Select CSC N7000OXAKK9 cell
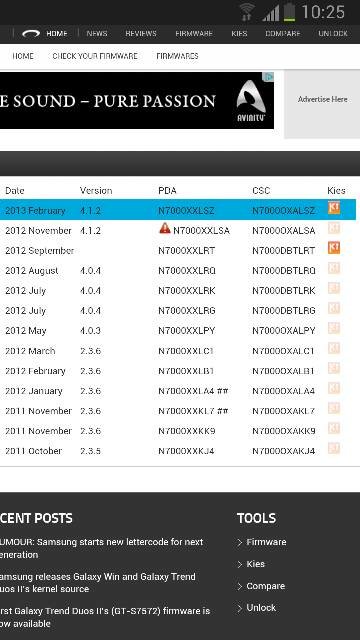The width and height of the screenshot is (360, 640). click(284, 431)
